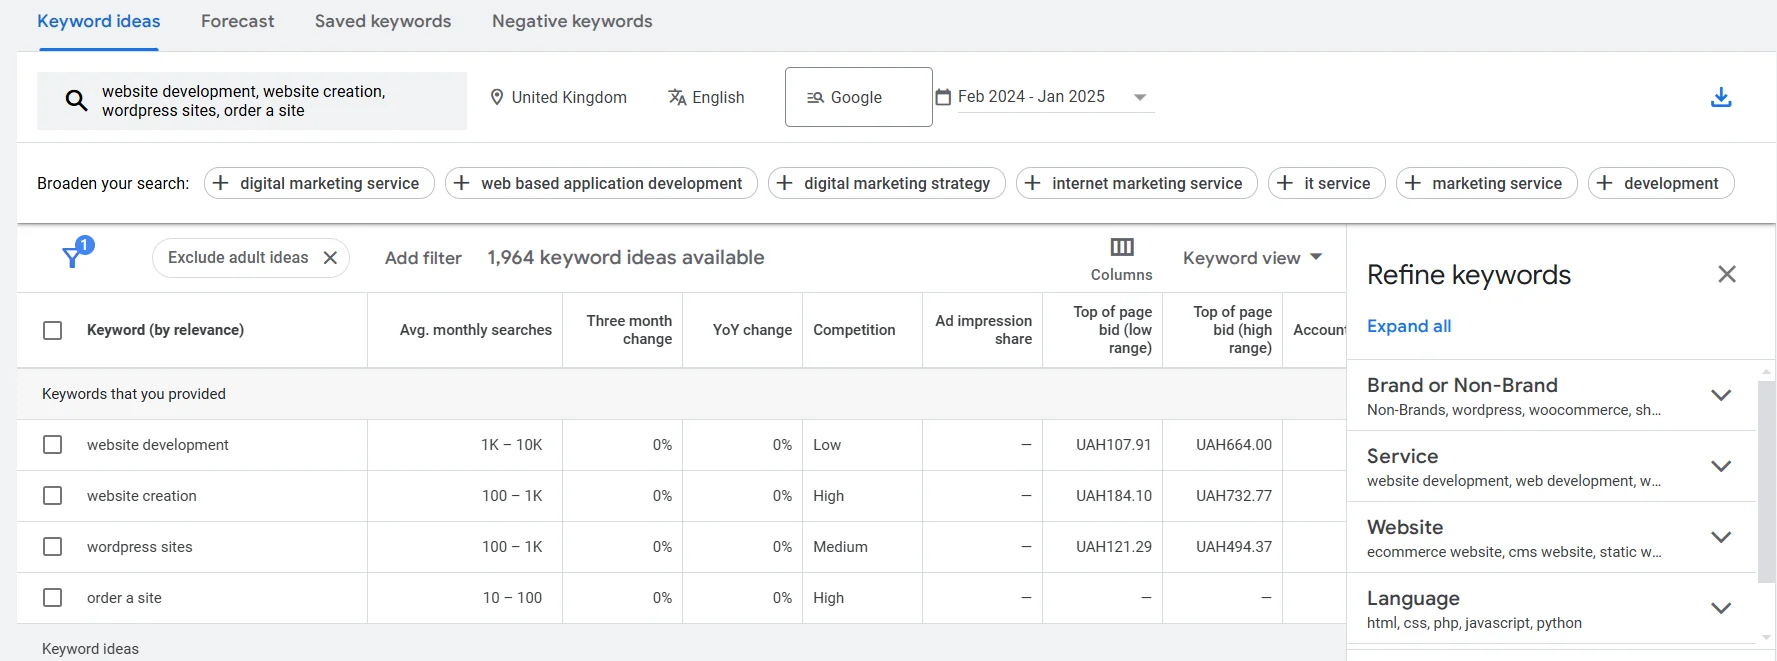Switch to the Keyword ideas tab

[99, 21]
